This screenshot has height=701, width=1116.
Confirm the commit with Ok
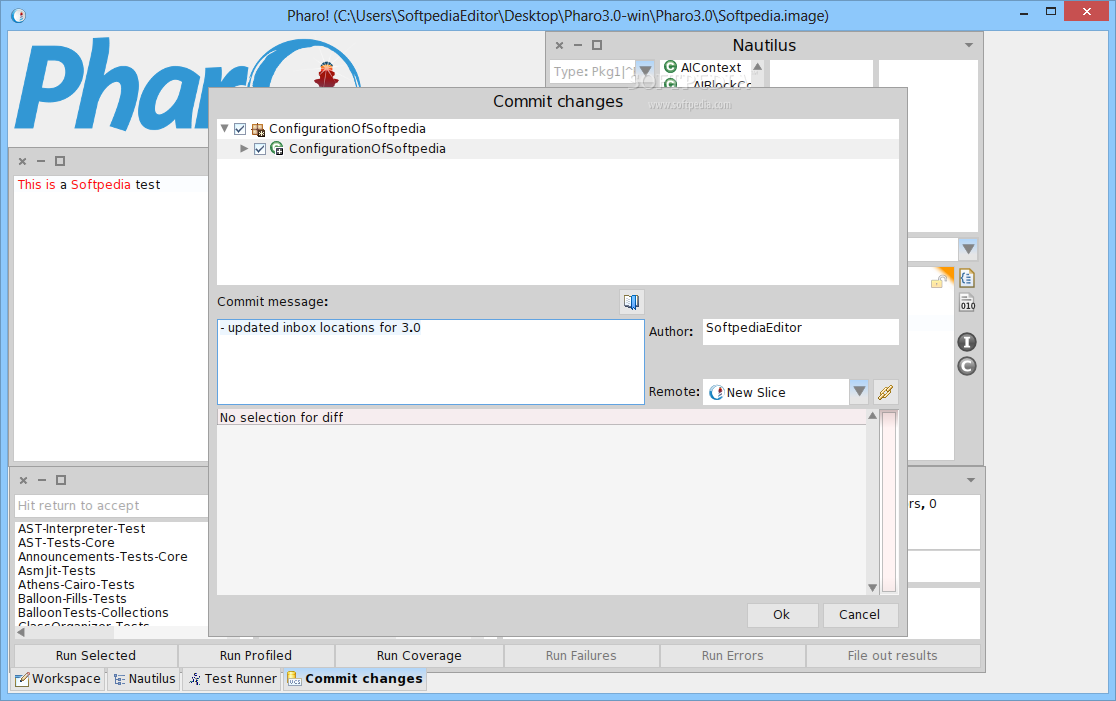tap(781, 615)
